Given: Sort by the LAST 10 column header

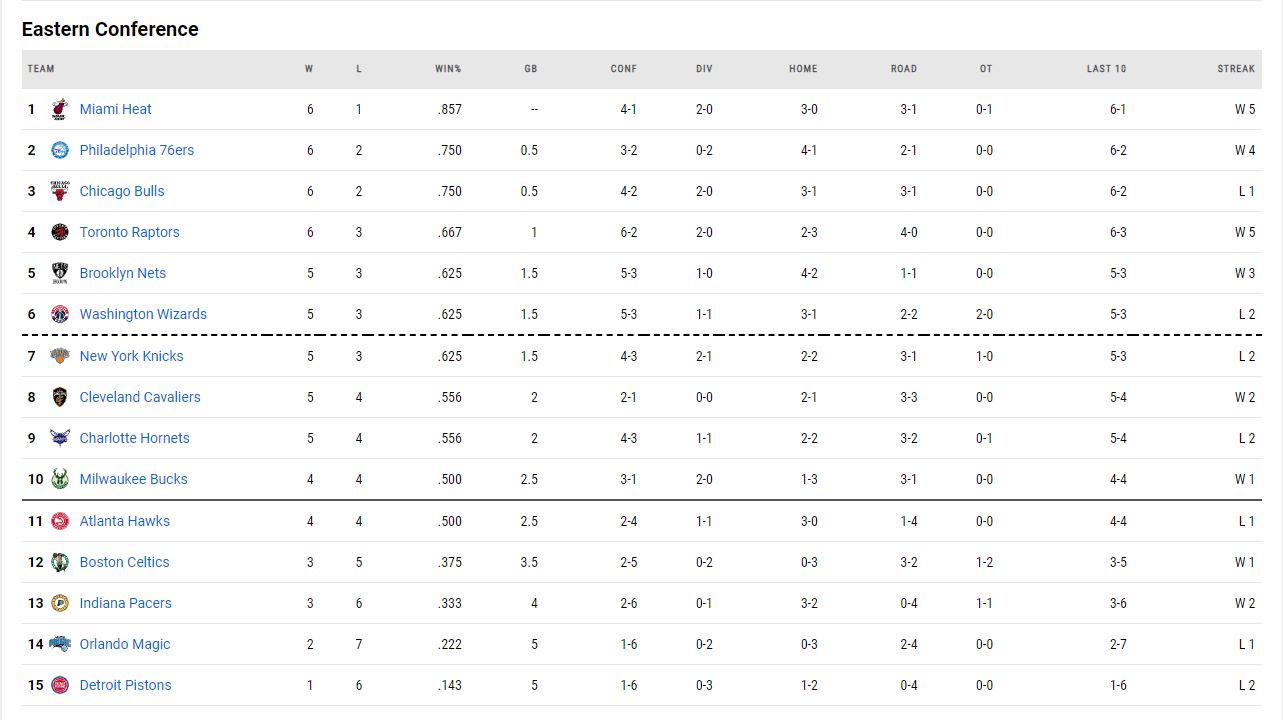Looking at the screenshot, I should 1106,69.
